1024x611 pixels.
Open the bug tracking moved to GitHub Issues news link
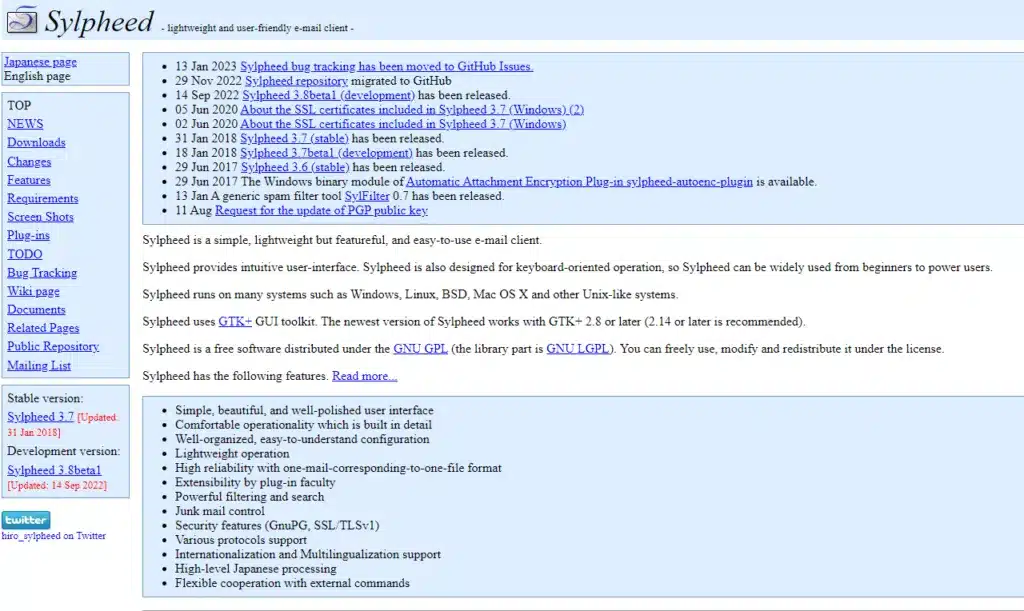(387, 66)
